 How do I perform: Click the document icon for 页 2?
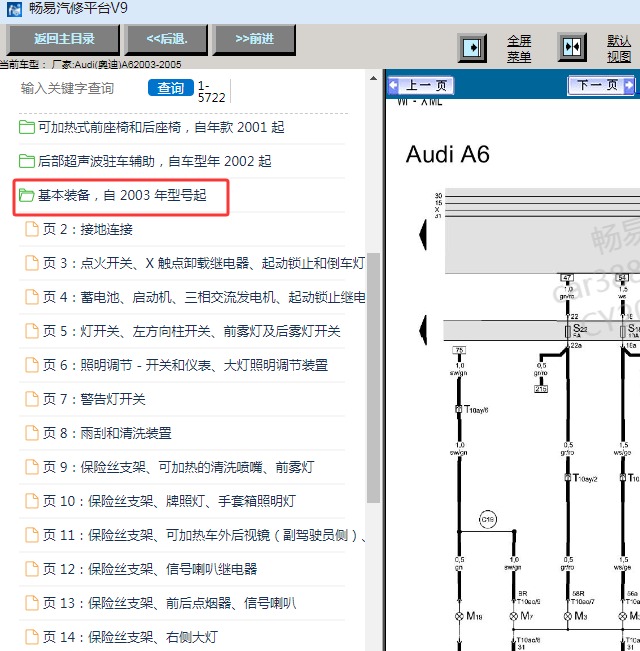[32, 229]
